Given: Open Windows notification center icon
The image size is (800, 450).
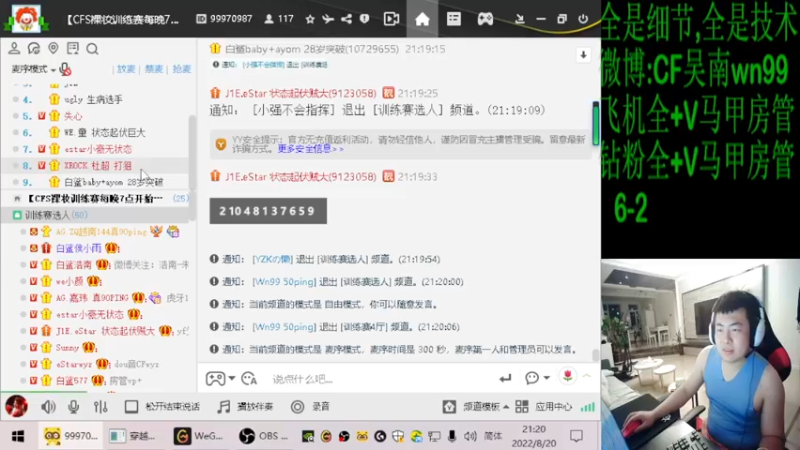Looking at the screenshot, I should tap(577, 436).
